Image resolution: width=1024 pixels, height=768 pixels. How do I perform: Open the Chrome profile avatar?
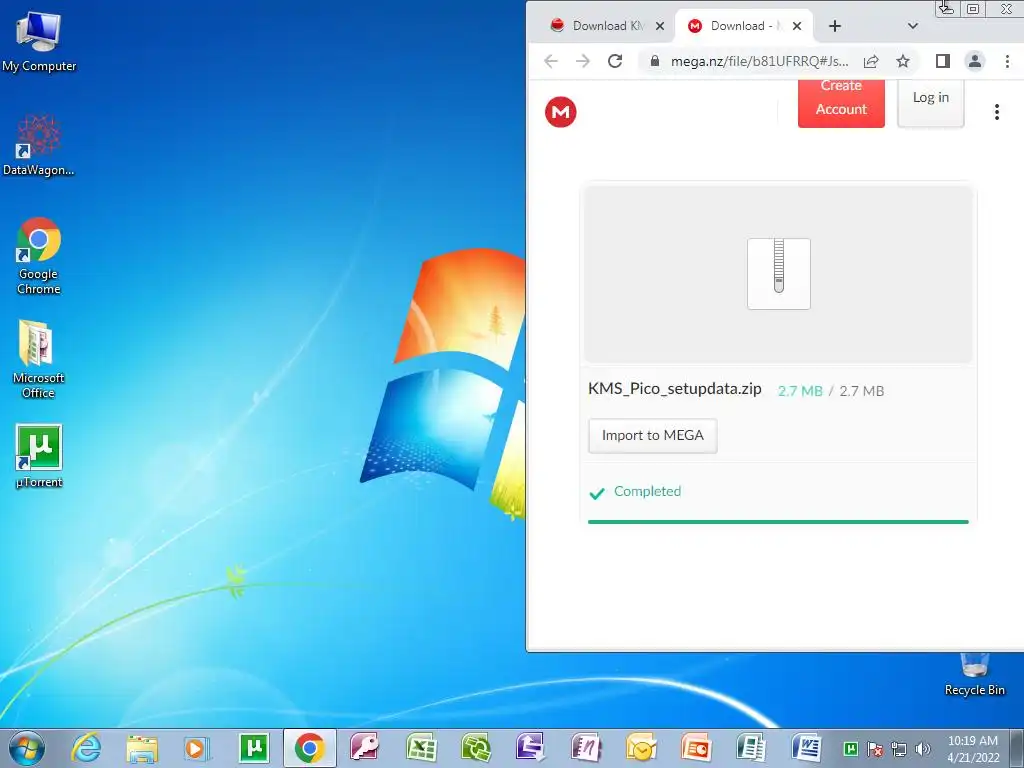point(974,61)
